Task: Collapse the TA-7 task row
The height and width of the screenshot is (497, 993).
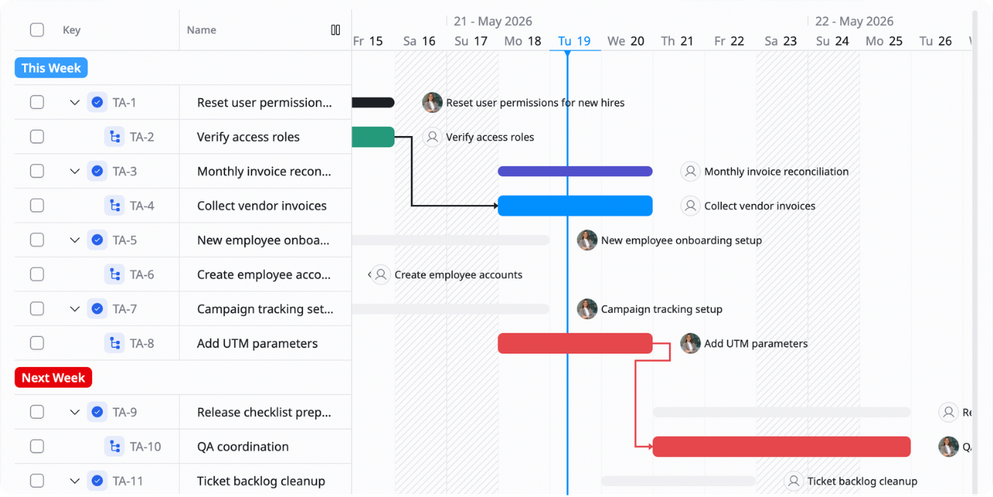Action: (75, 309)
